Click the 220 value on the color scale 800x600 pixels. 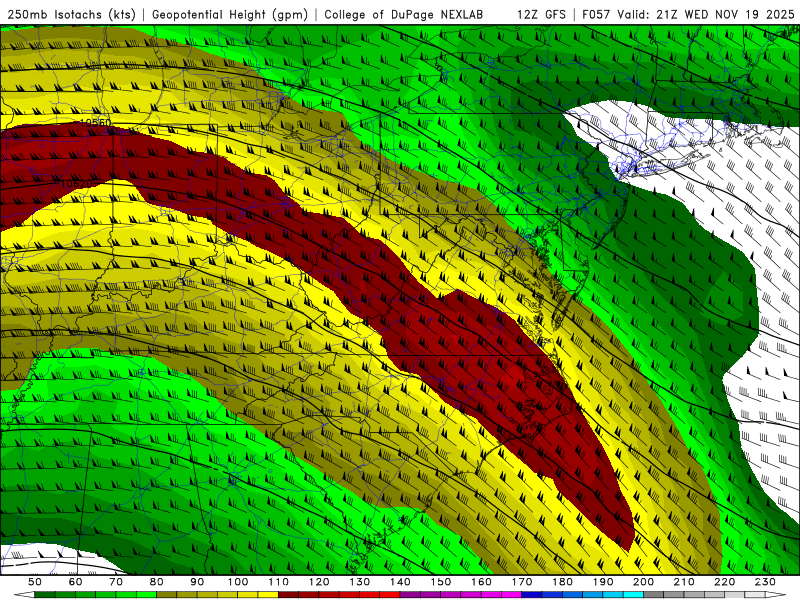pyautogui.click(x=724, y=582)
